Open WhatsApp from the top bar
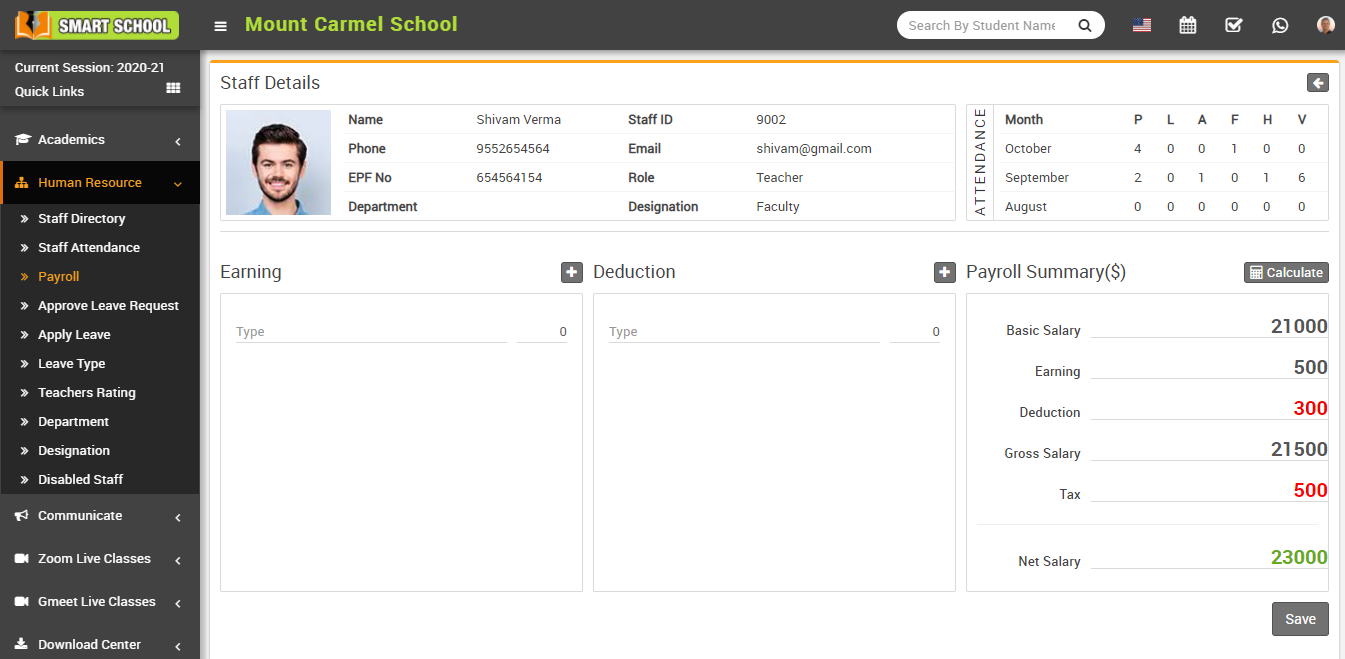The height and width of the screenshot is (659, 1345). pos(1280,25)
